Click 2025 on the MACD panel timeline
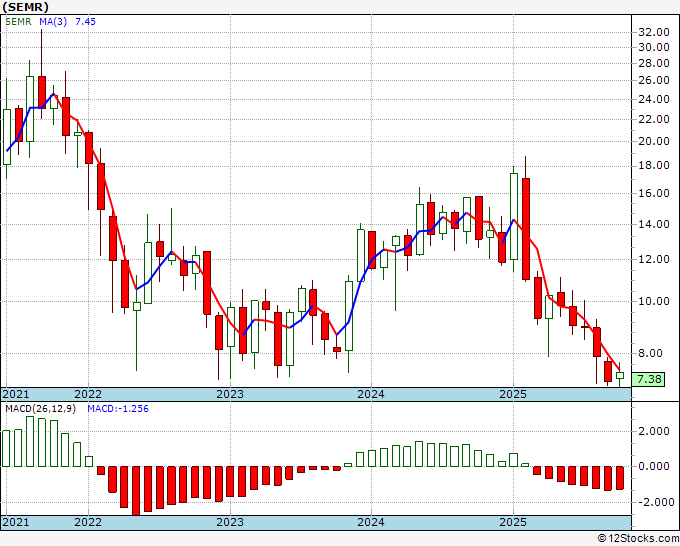 coord(513,522)
